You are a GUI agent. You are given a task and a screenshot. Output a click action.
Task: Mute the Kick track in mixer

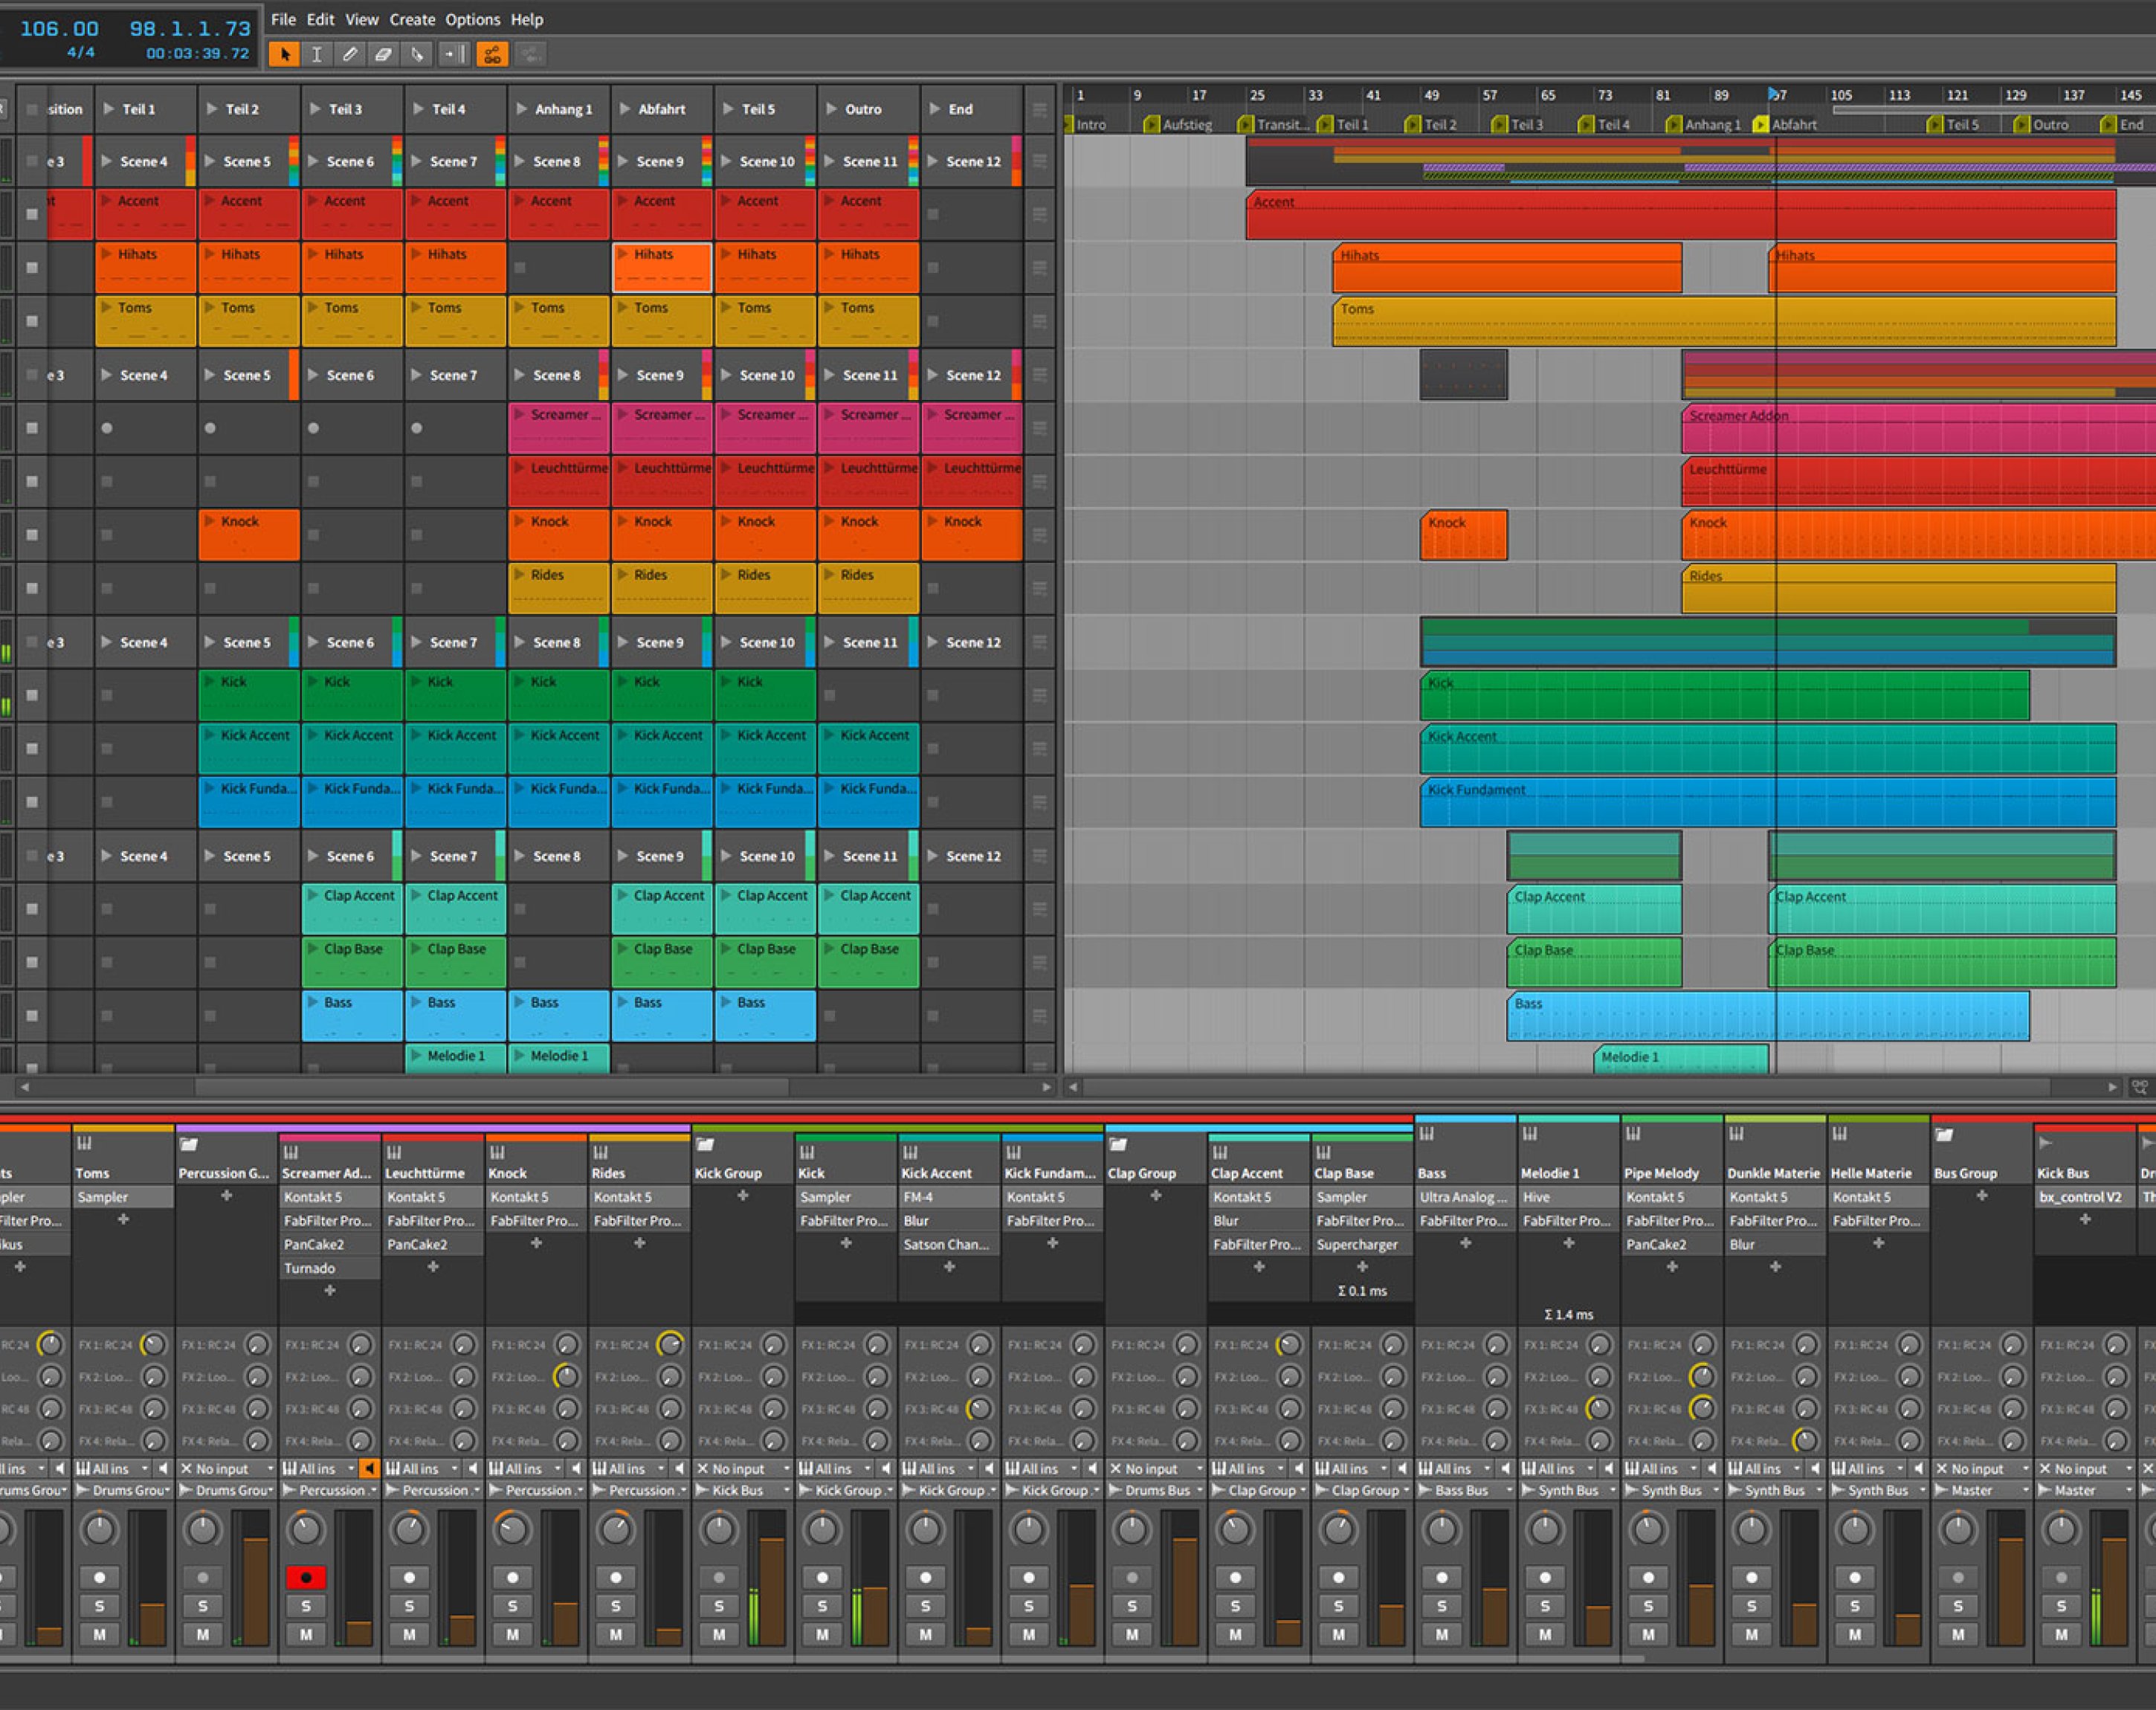tap(822, 1634)
